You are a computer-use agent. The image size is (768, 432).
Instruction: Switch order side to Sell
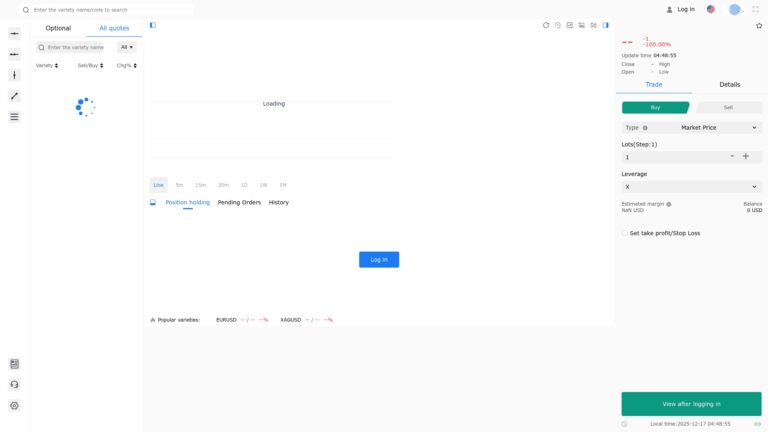coord(728,107)
